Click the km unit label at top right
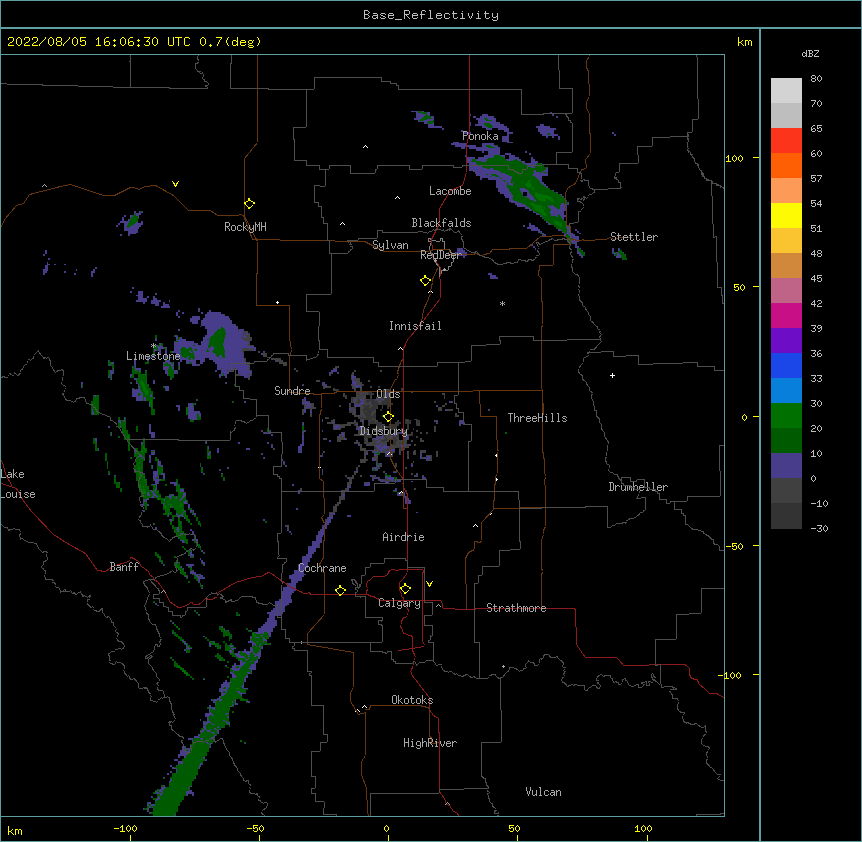 [x=744, y=42]
